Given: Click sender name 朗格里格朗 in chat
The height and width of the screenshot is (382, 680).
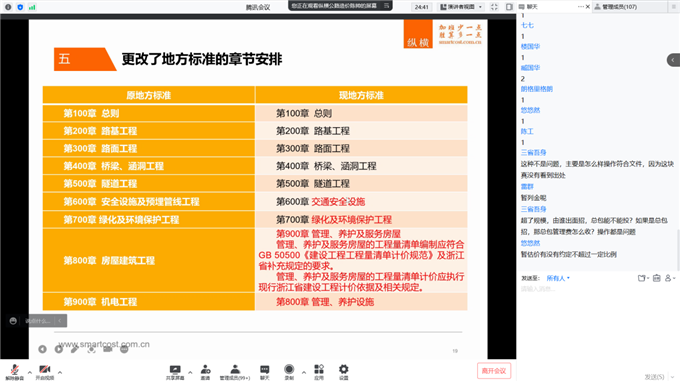Looking at the screenshot, I should click(537, 89).
